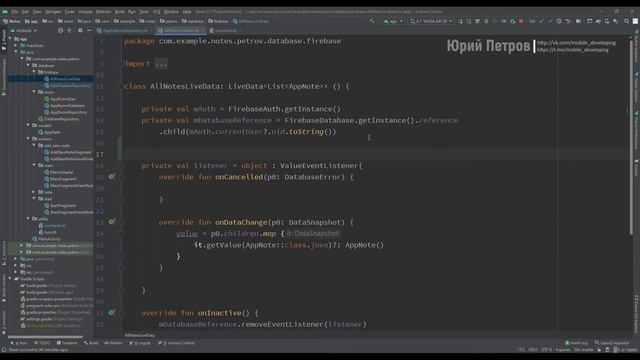Click the green Debug bug icon
This screenshot has height=360, width=640.
point(486,21)
